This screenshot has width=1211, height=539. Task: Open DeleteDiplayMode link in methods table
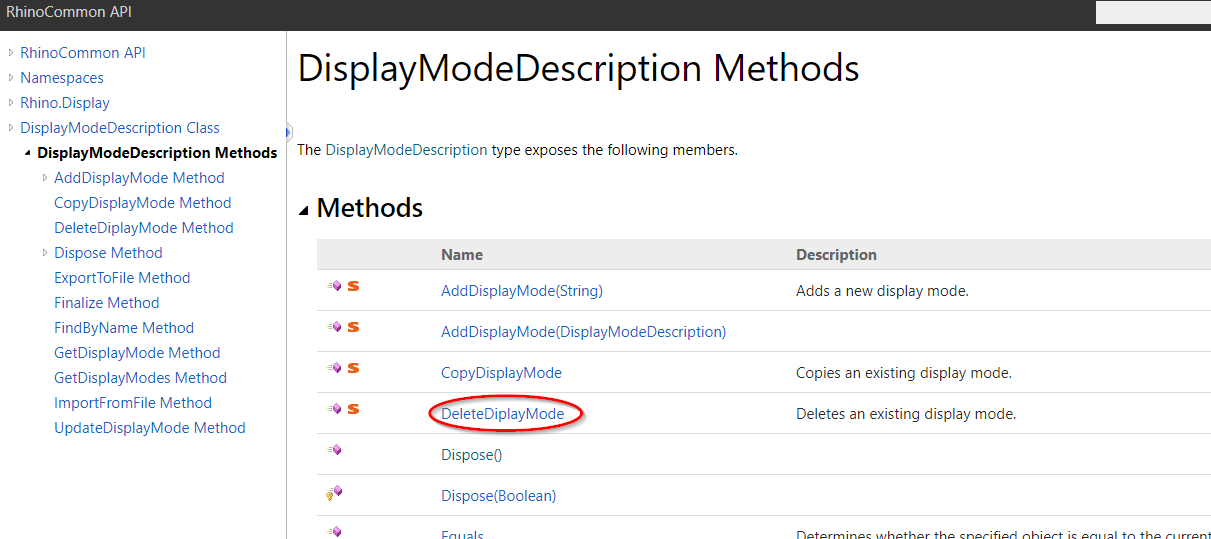click(503, 414)
